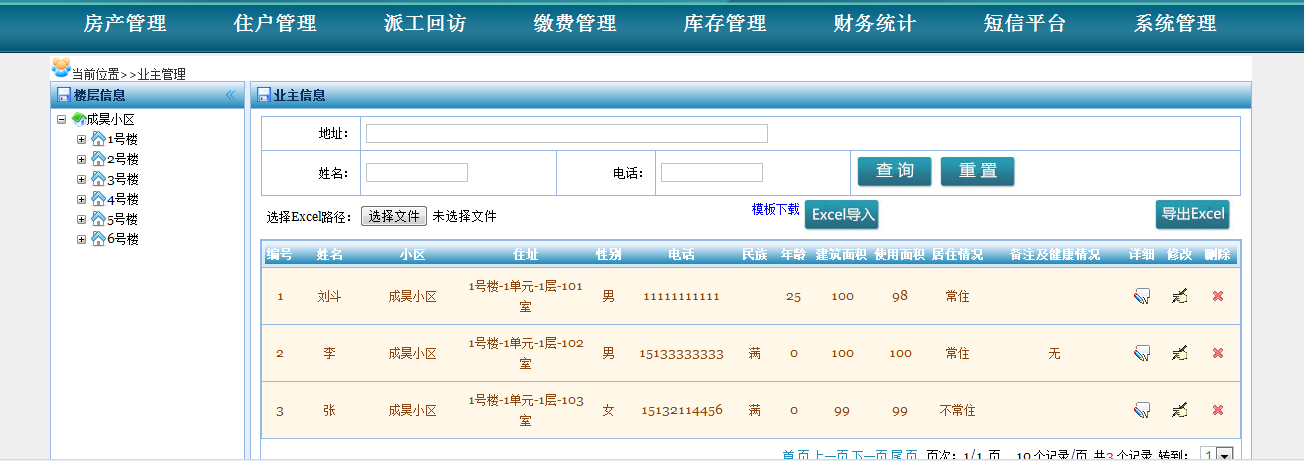The image size is (1304, 461).
Task: Click the 居住情况 column header
Action: coord(957,255)
